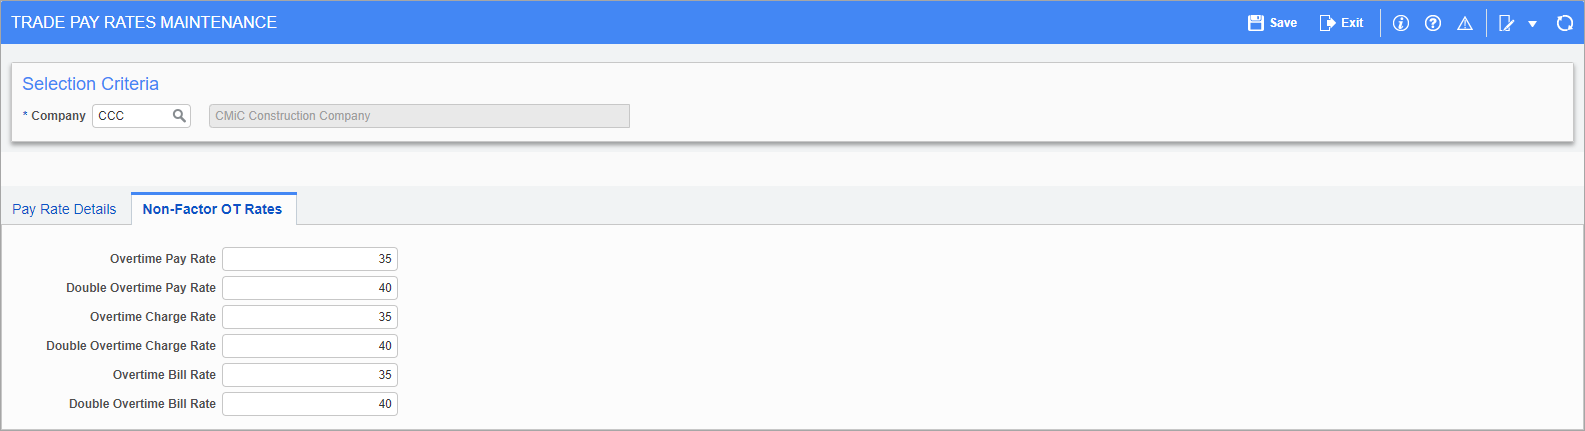Switch to the Pay Rate Details tab
This screenshot has width=1585, height=431.
coord(64,209)
